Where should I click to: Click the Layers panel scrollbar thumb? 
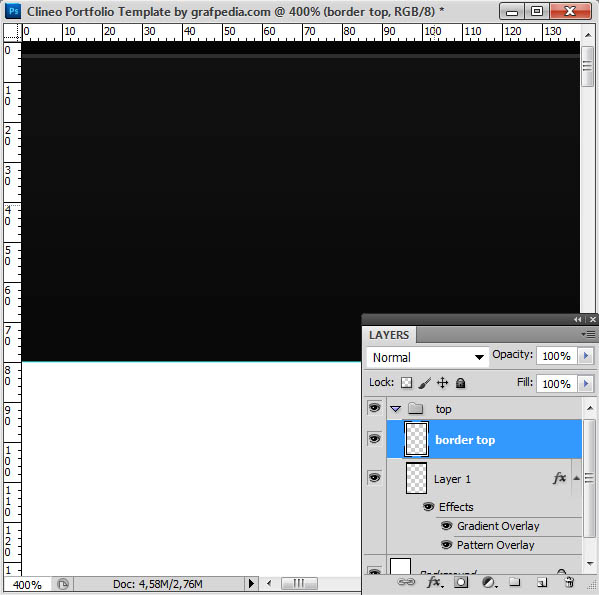pos(589,478)
